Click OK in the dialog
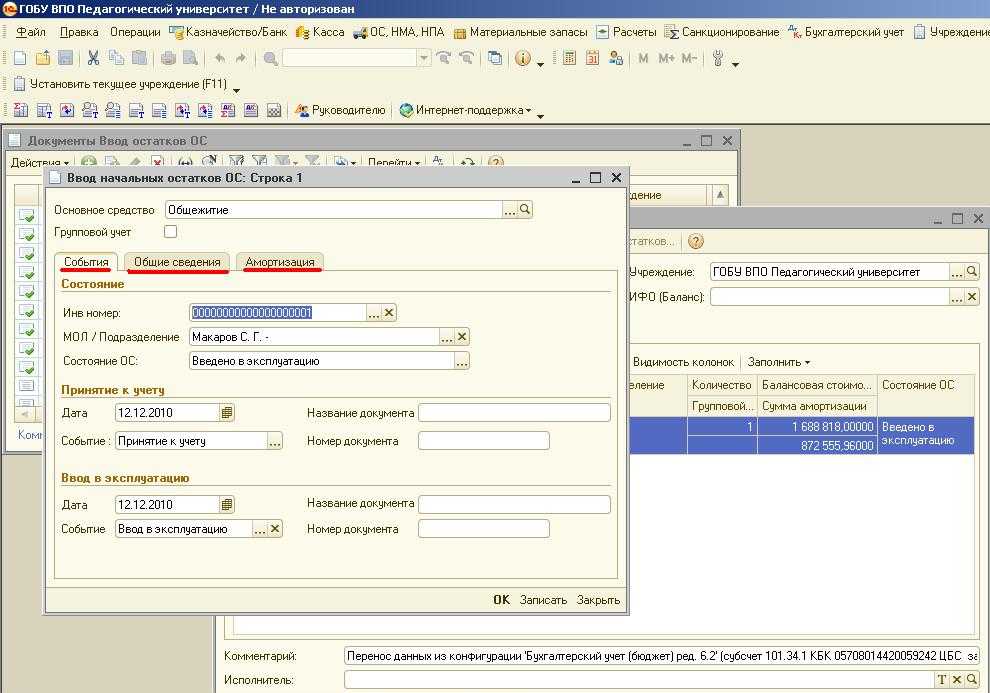Viewport: 990px width, 693px height. [502, 600]
